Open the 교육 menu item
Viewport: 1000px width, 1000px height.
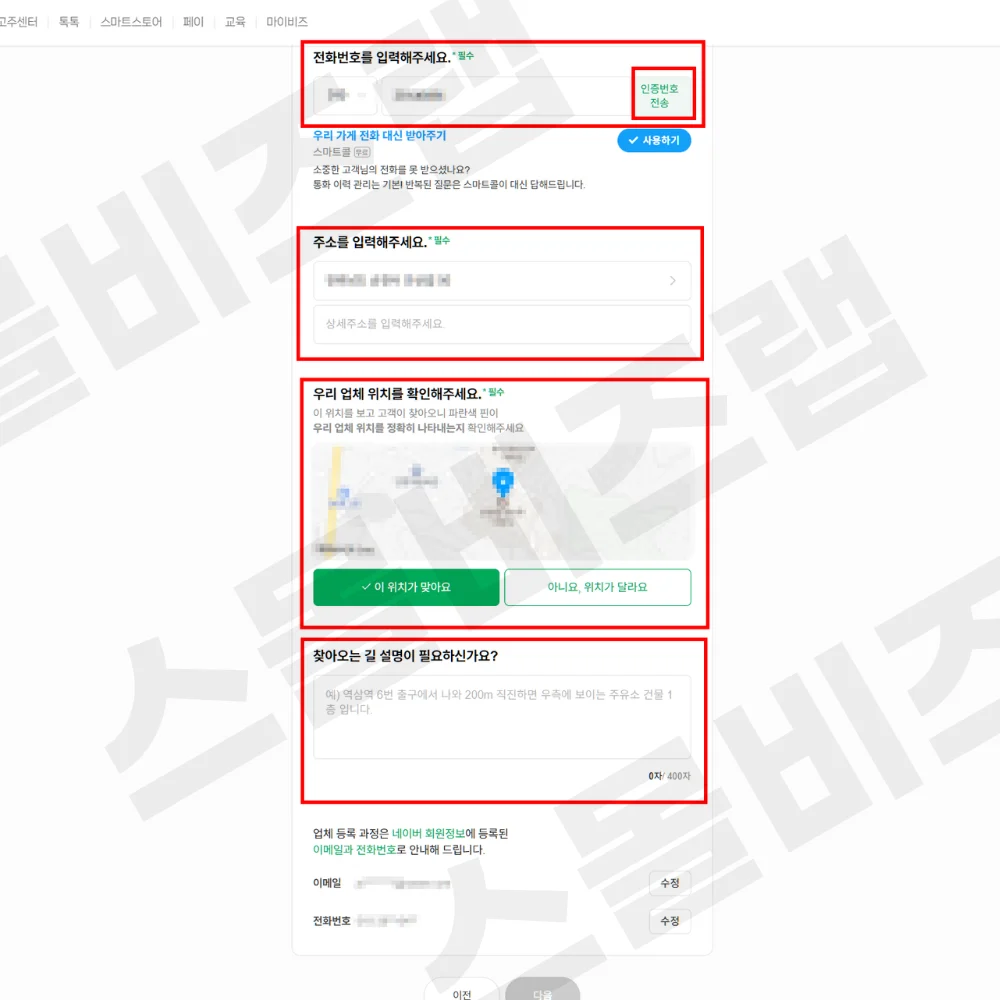(235, 22)
